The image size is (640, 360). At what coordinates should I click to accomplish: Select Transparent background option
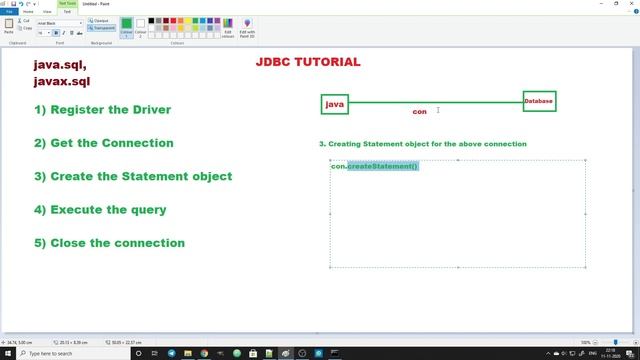102,28
